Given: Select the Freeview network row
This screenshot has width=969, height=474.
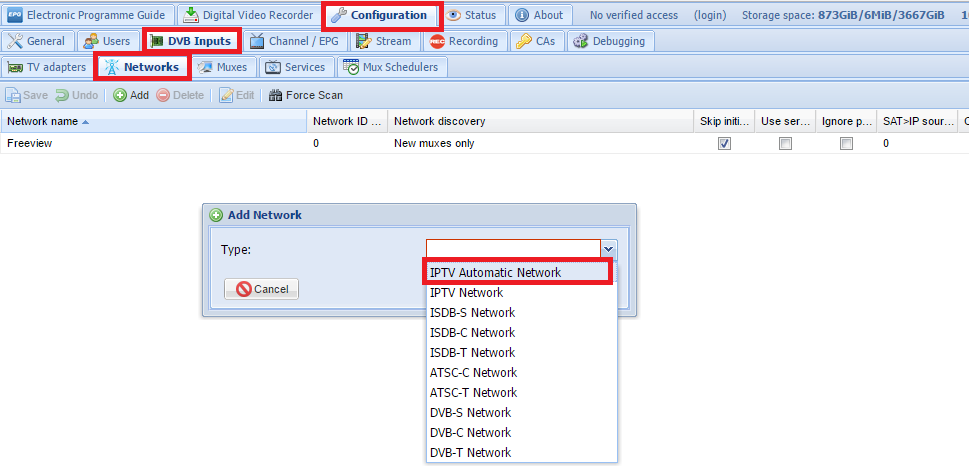Looking at the screenshot, I should [x=484, y=143].
